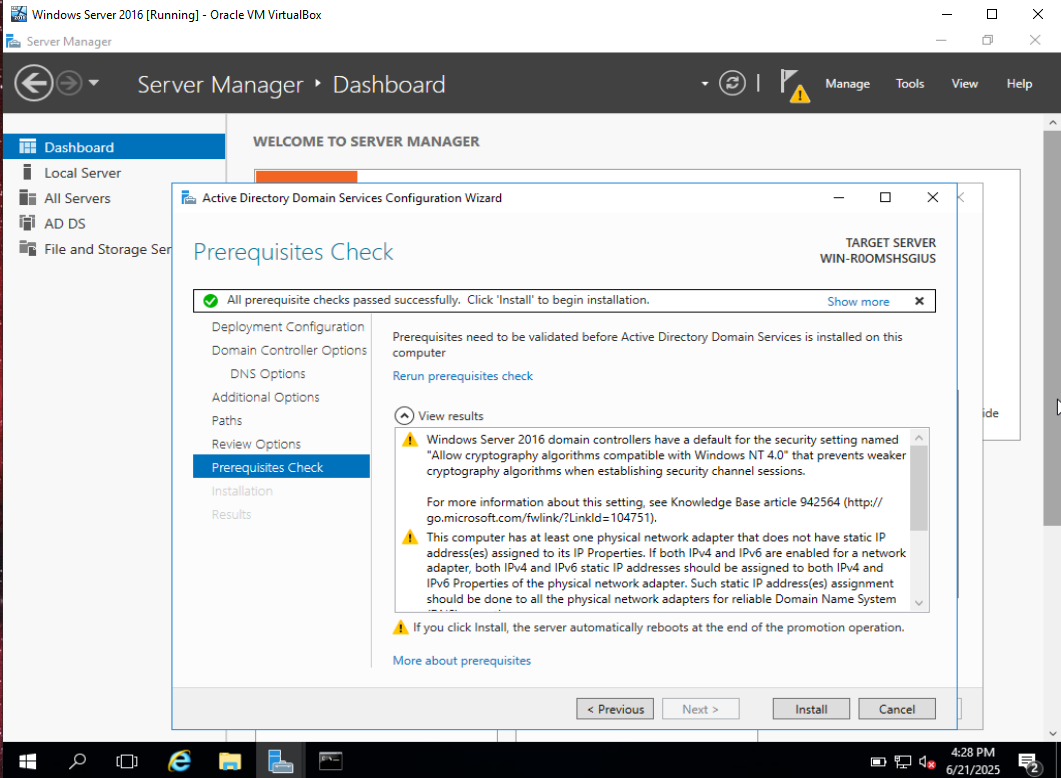Open Action Center notifications icon

pyautogui.click(x=1029, y=762)
